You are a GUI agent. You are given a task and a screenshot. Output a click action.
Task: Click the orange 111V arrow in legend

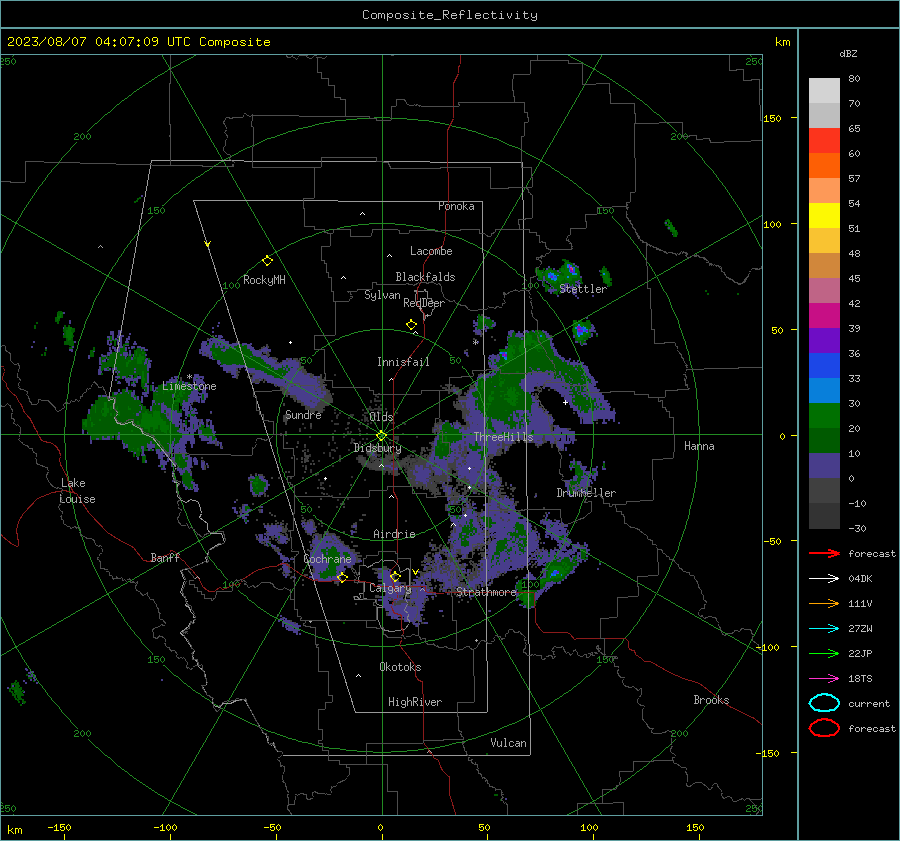pos(824,603)
